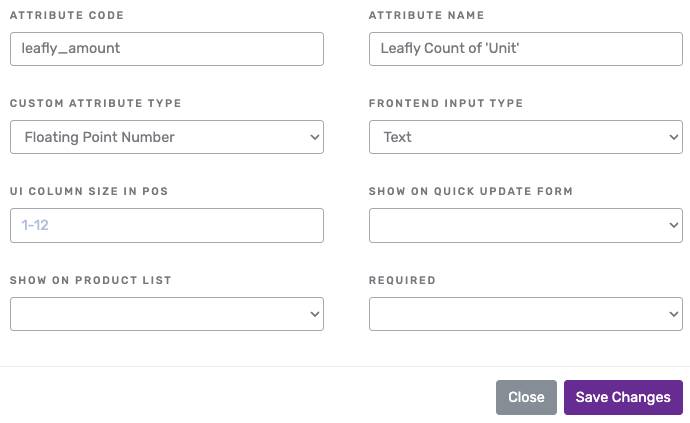The height and width of the screenshot is (423, 690).
Task: Open the Show on Product List dropdown
Action: (167, 314)
